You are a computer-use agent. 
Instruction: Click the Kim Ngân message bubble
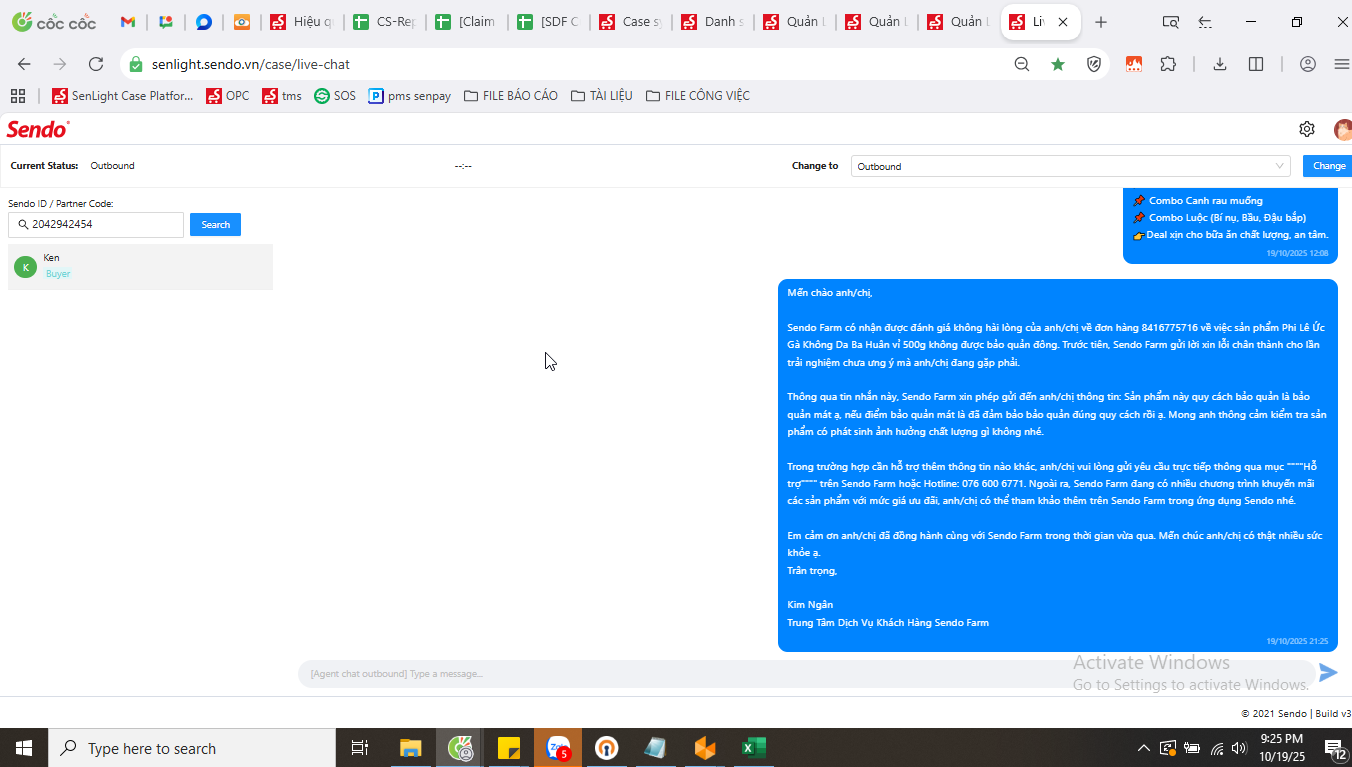(1058, 465)
